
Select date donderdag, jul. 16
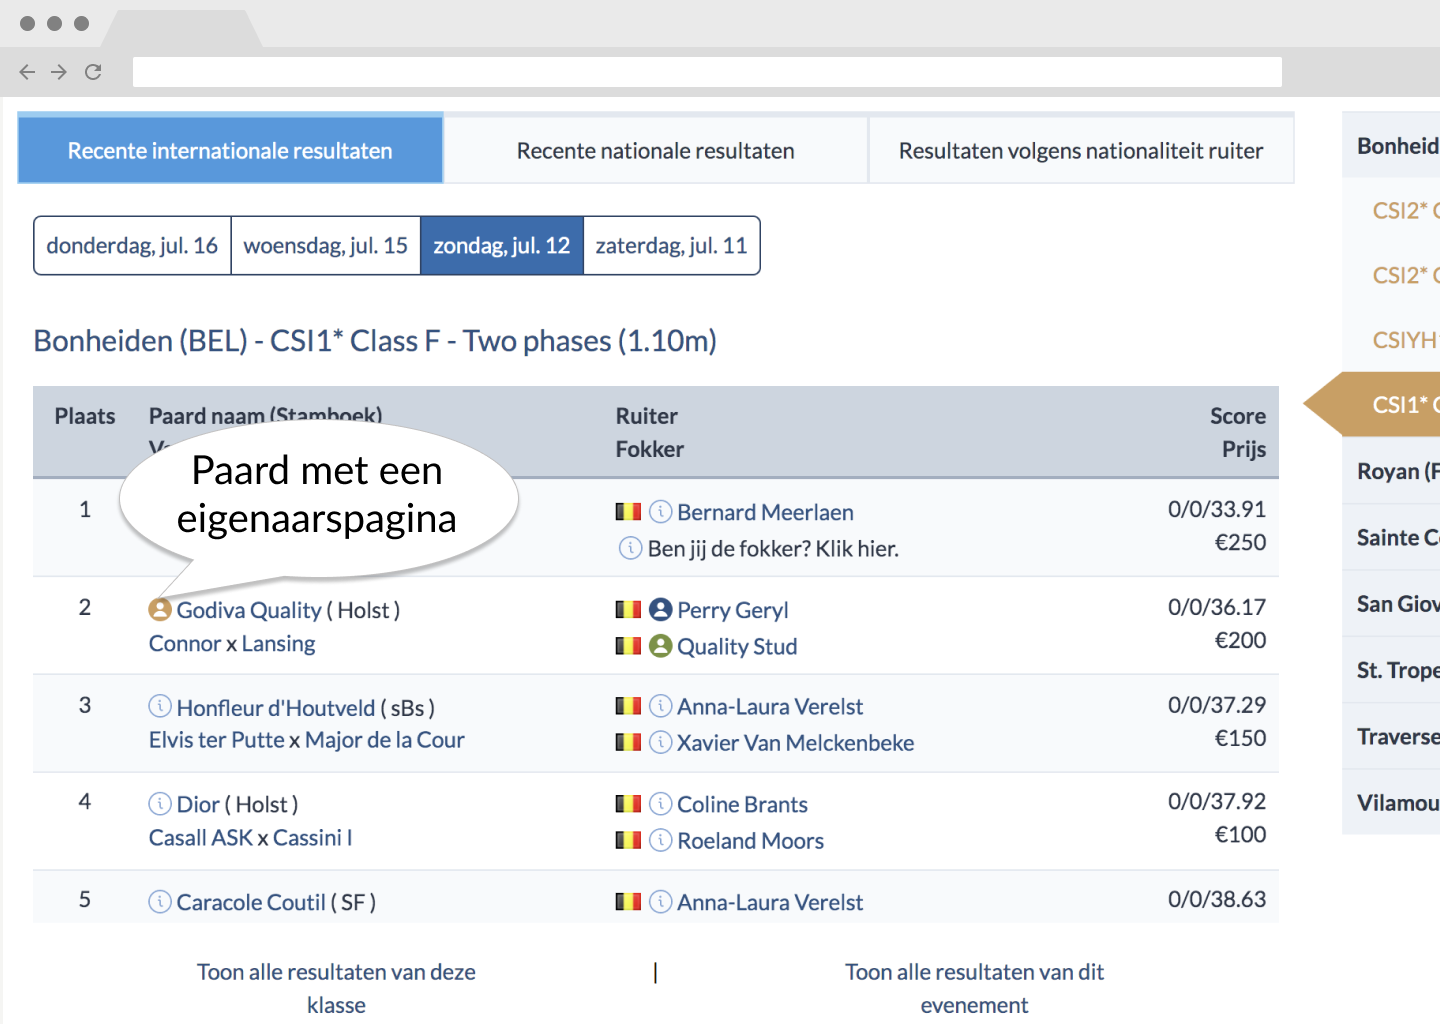(x=132, y=246)
